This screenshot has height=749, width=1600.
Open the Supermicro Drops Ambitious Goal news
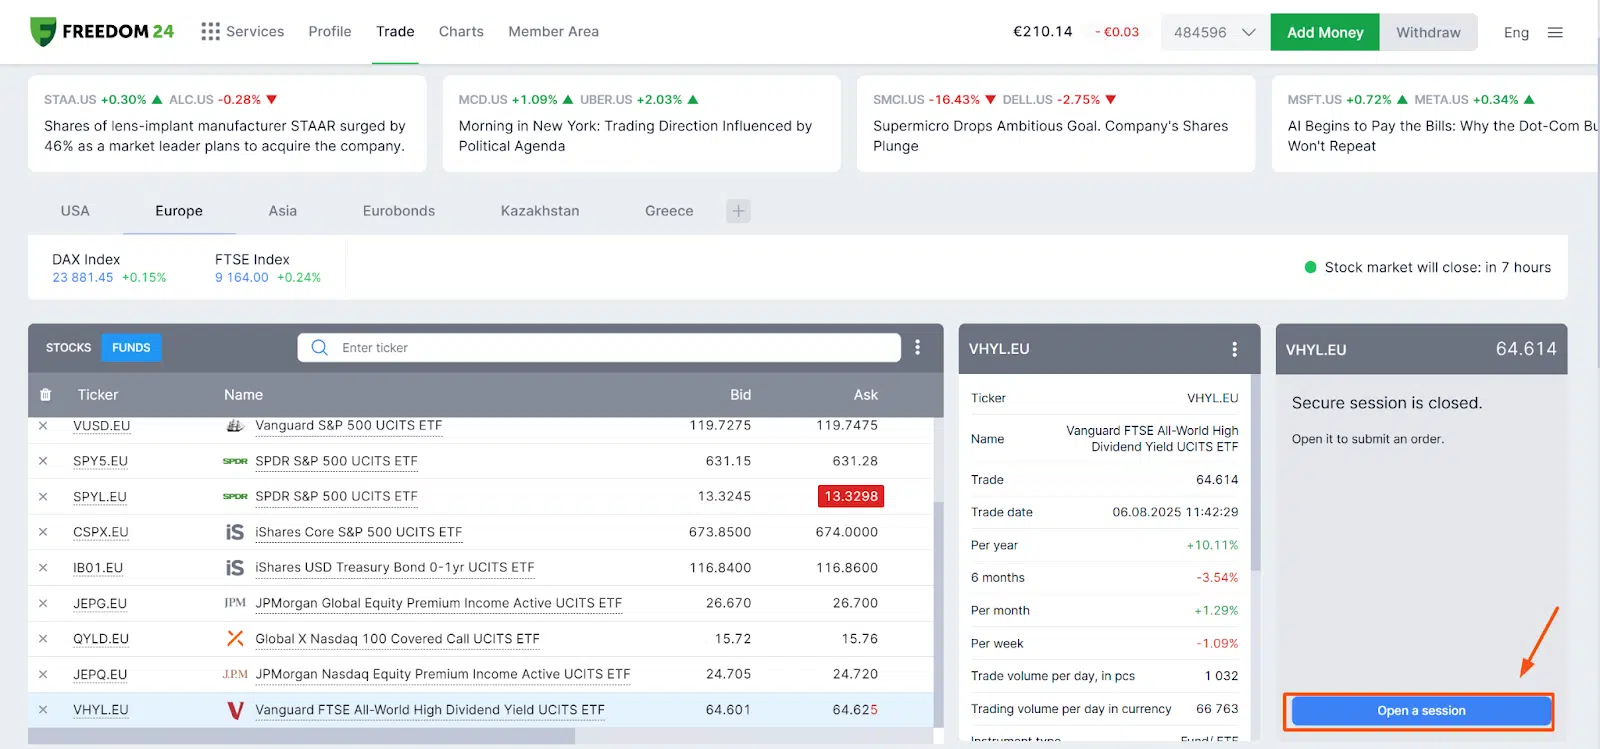click(1056, 124)
